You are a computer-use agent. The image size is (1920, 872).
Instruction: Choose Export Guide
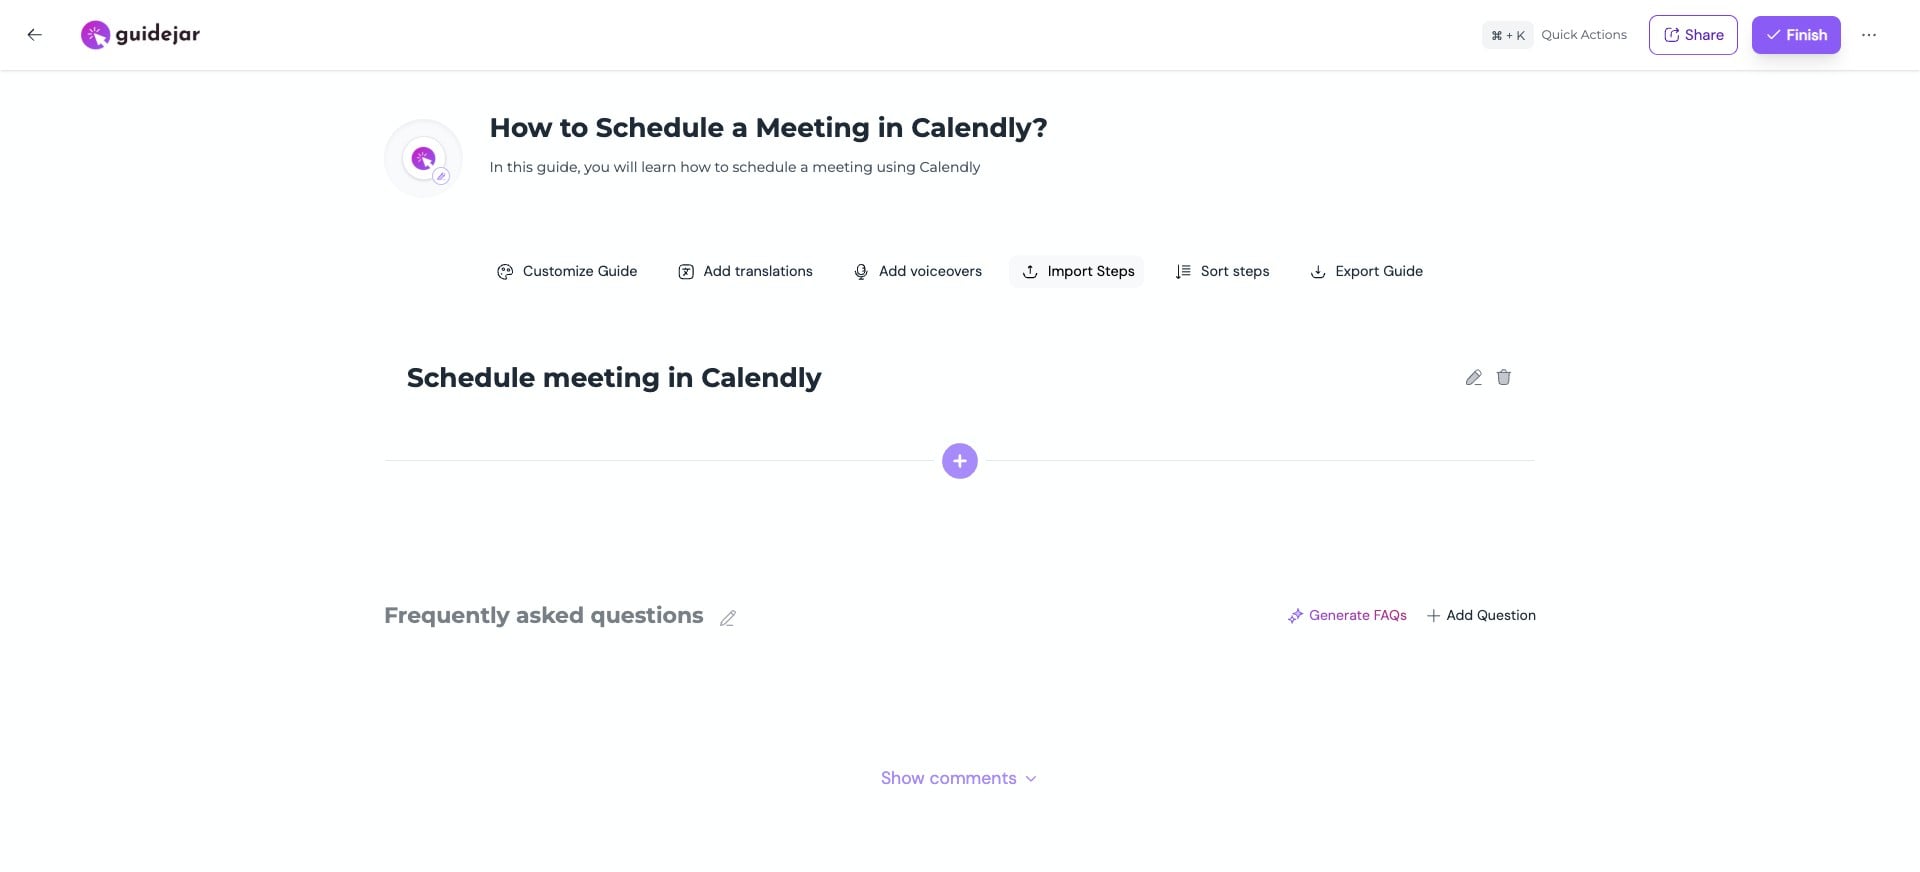click(1366, 271)
